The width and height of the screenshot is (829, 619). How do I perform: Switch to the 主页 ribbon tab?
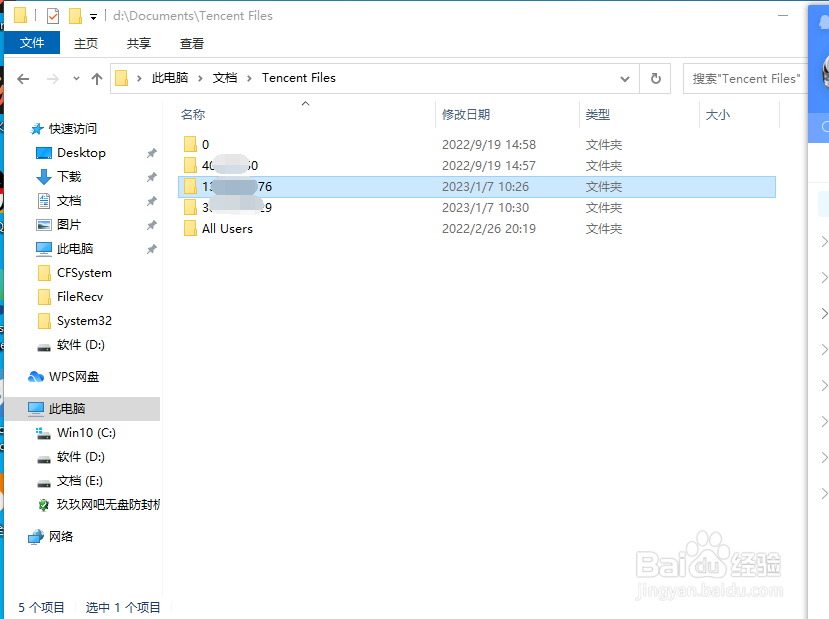pos(86,43)
